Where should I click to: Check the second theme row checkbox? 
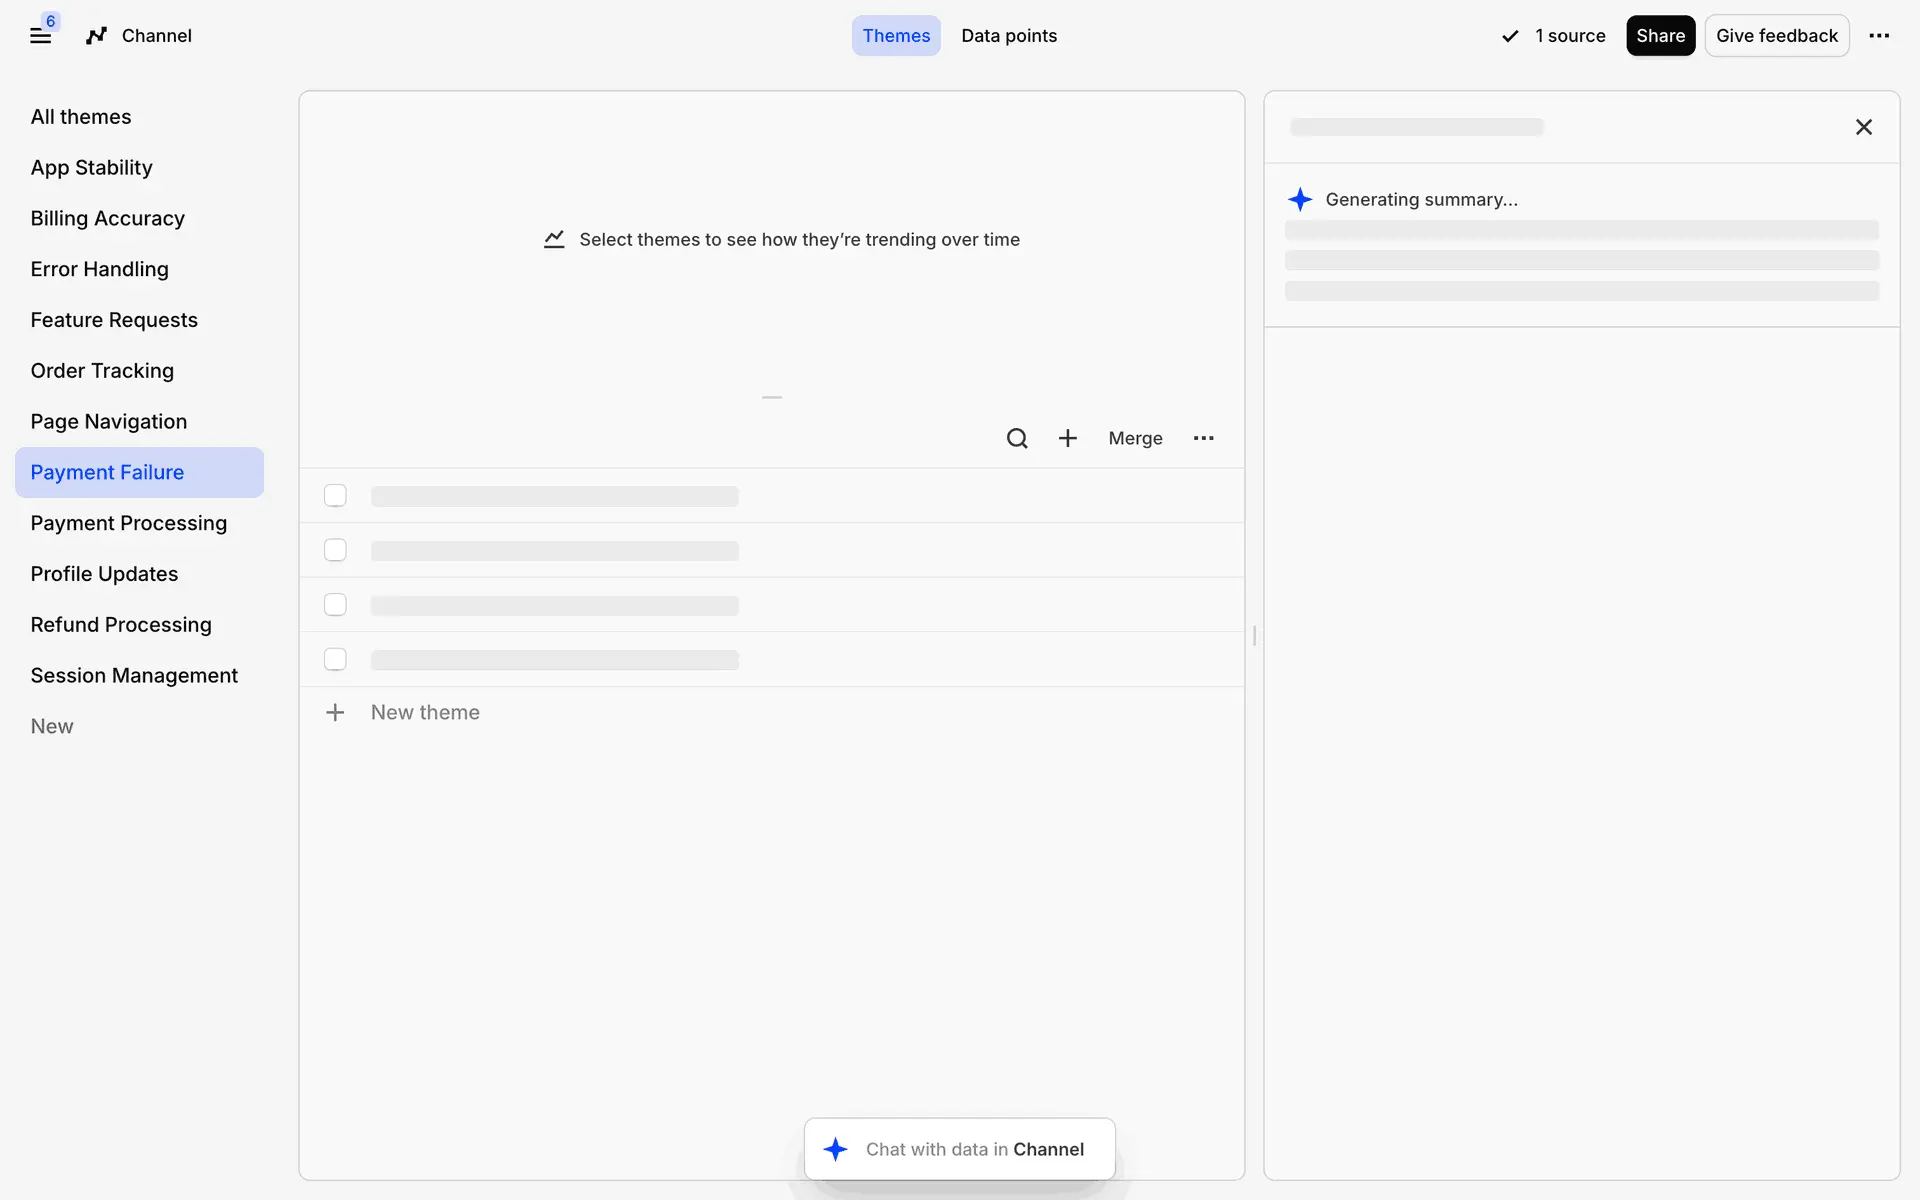335,550
